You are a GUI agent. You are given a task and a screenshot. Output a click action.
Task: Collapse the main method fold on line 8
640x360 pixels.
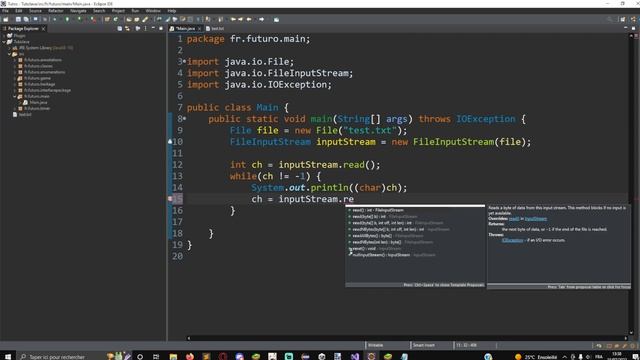(x=184, y=119)
